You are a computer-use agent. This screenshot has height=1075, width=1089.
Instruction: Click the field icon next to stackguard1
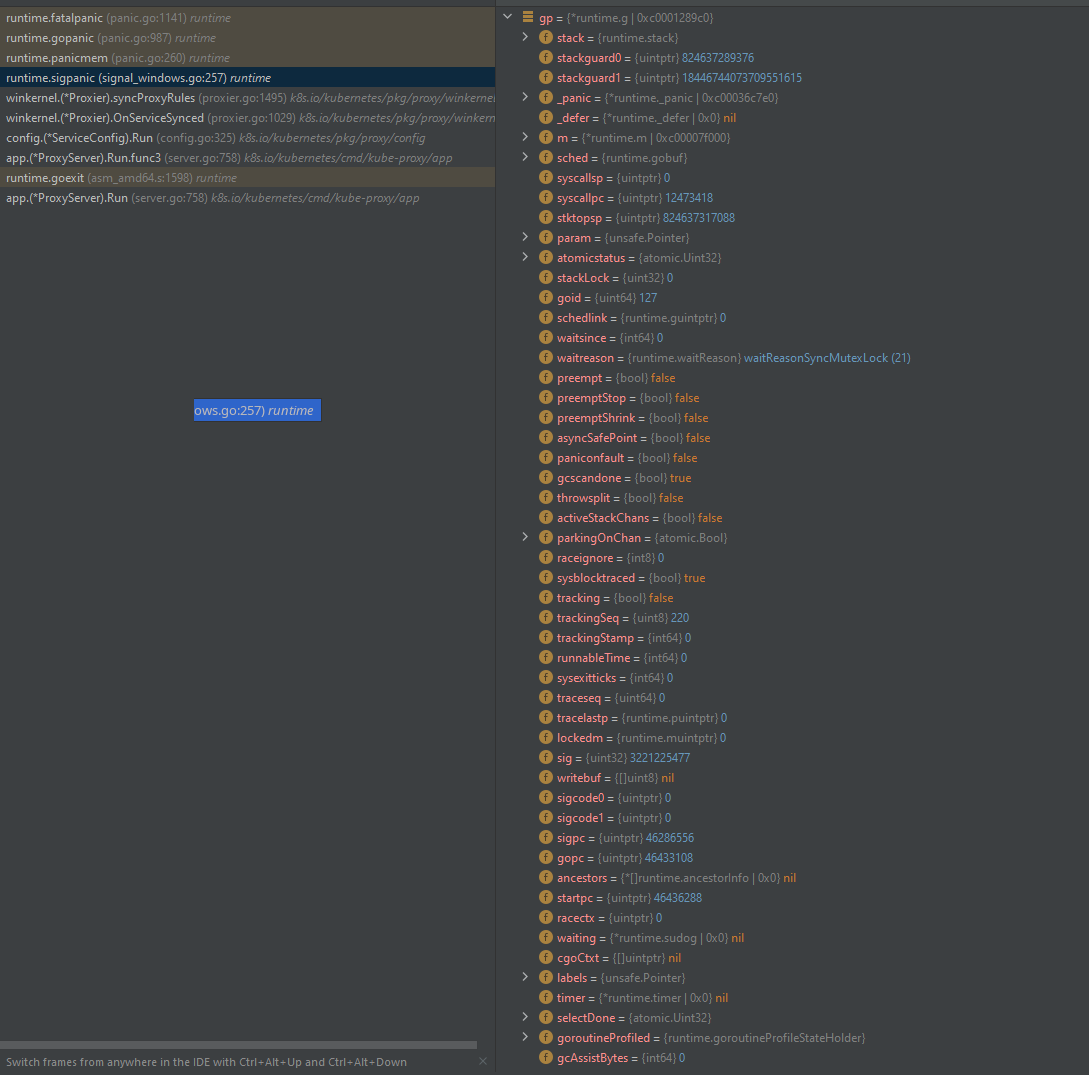tap(546, 78)
